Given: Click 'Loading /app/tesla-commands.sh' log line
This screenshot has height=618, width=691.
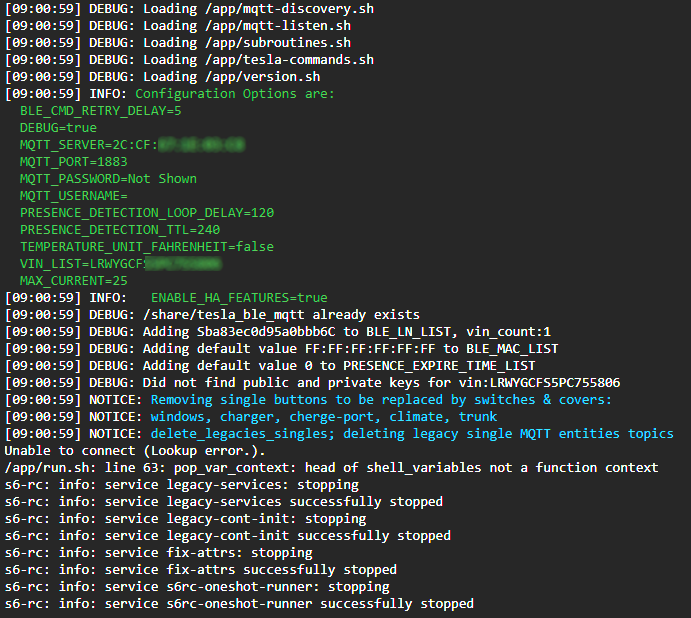Looking at the screenshot, I should [189, 60].
